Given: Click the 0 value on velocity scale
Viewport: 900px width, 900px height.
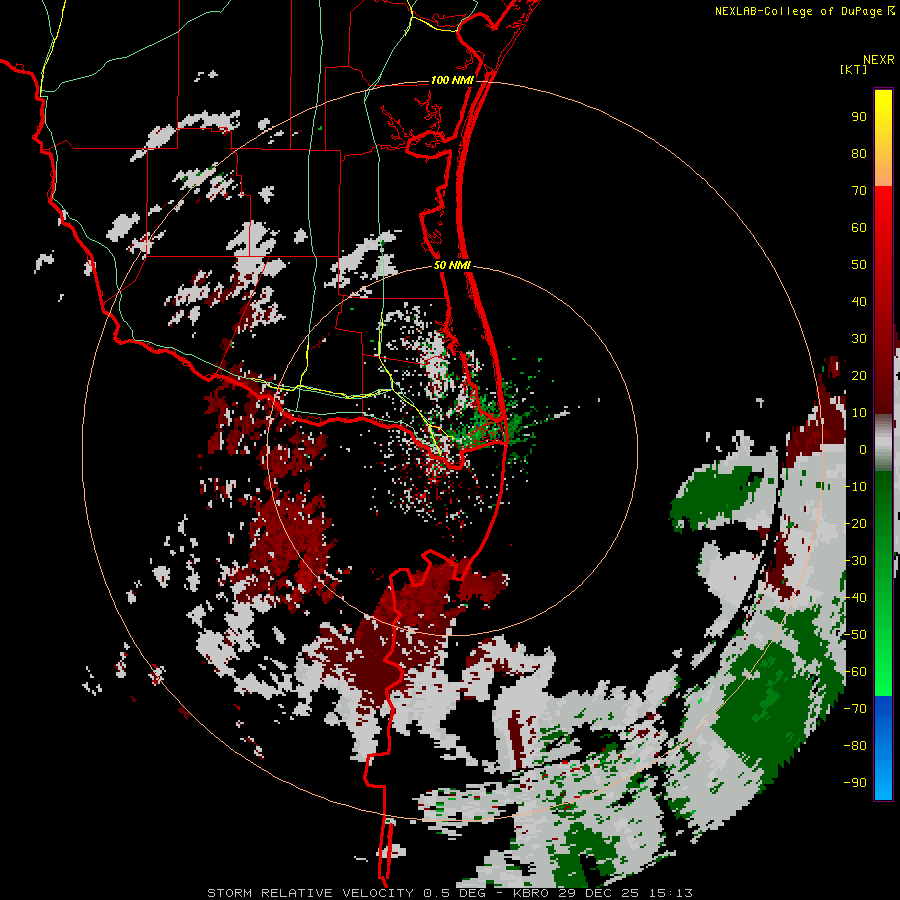Looking at the screenshot, I should click(x=863, y=450).
